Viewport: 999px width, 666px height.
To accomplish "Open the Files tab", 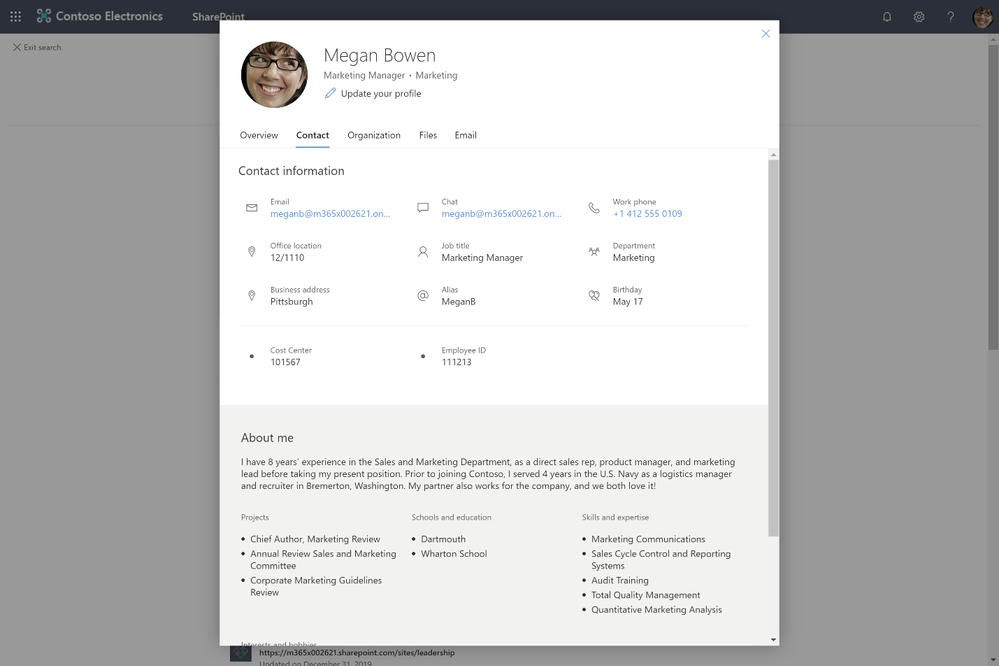I will click(x=428, y=135).
